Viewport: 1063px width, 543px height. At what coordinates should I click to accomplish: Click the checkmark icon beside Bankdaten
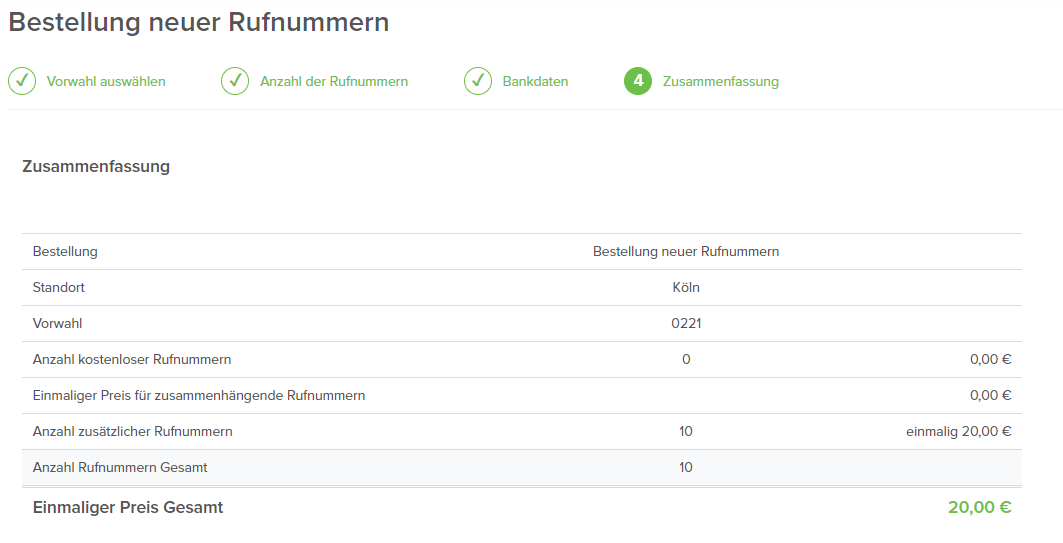[478, 81]
